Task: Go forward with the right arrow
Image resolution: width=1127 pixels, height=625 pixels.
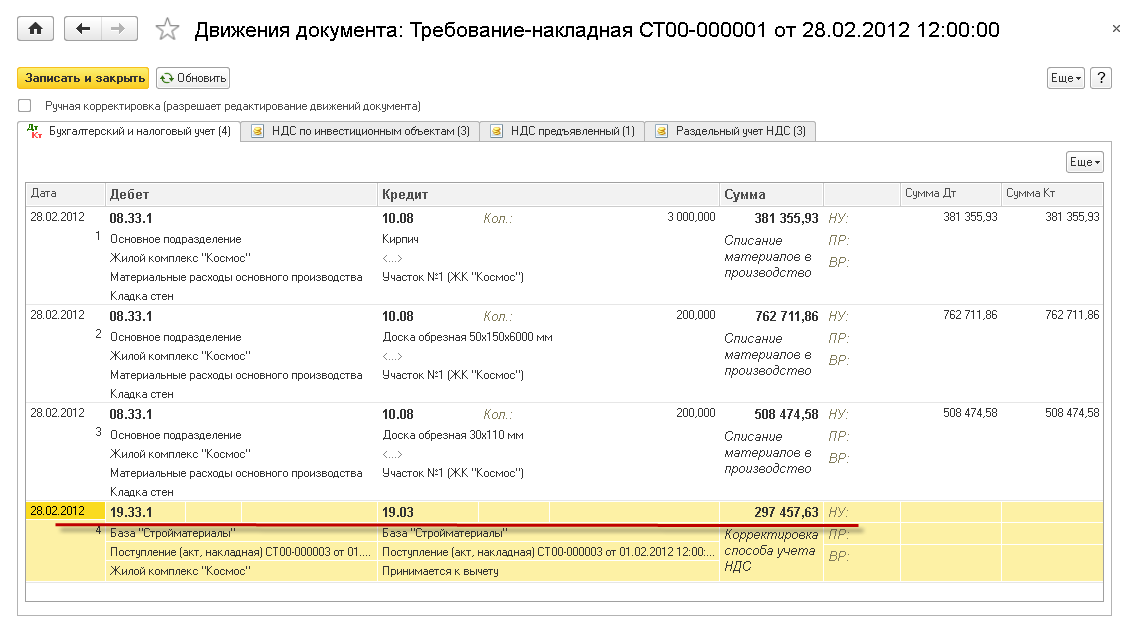Action: point(118,29)
